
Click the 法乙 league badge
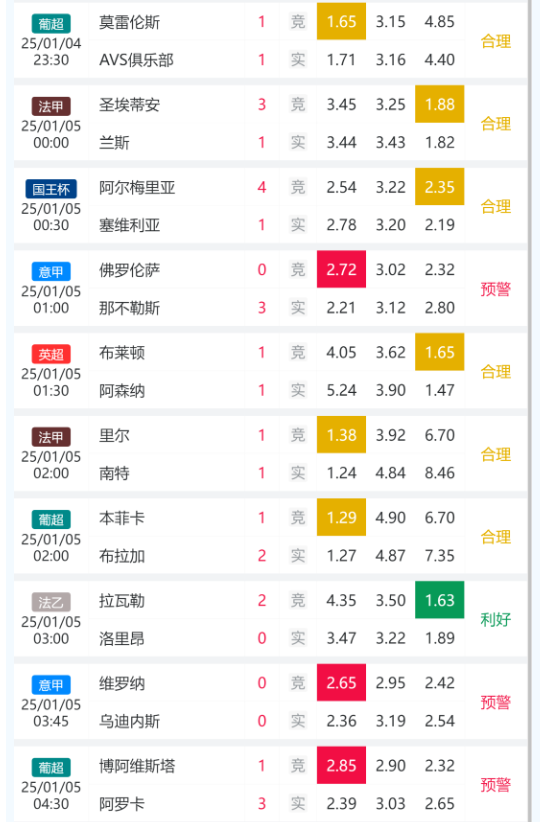click(x=51, y=602)
